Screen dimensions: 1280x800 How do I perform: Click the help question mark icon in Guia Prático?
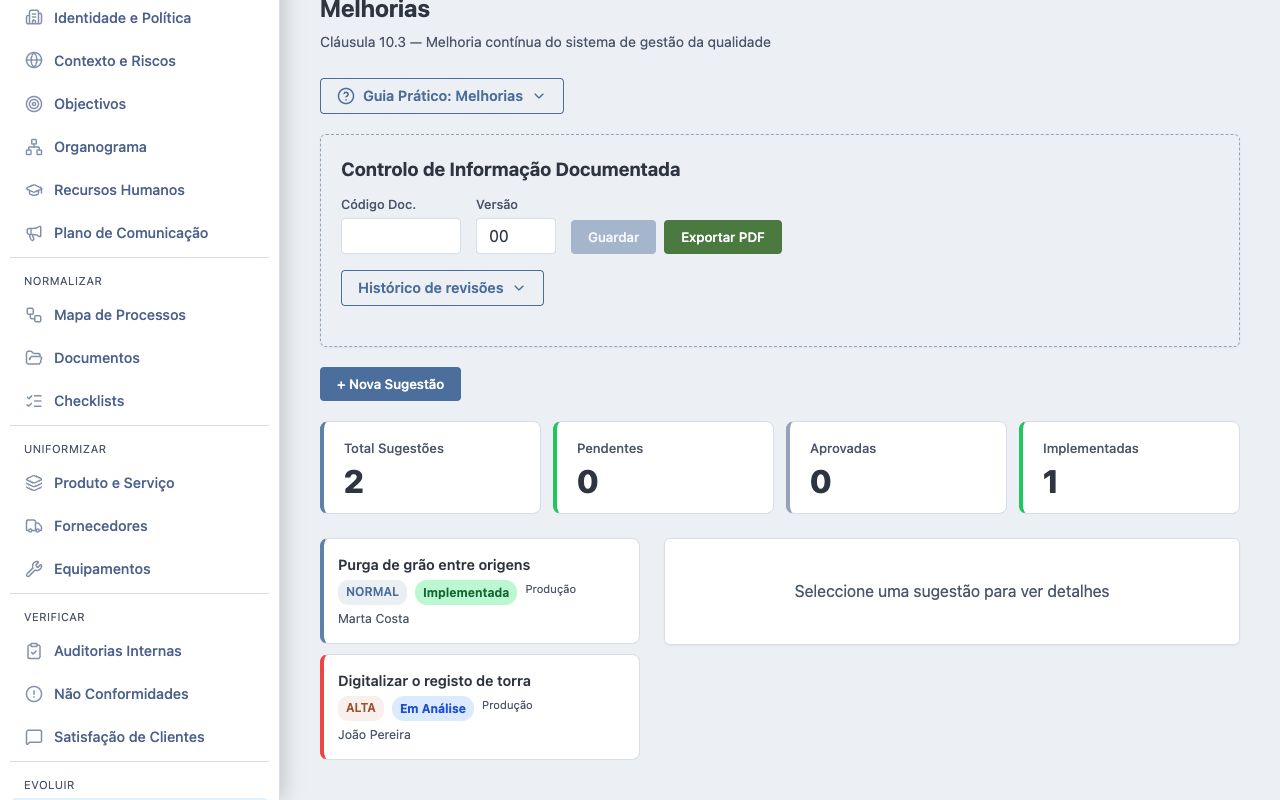click(346, 96)
